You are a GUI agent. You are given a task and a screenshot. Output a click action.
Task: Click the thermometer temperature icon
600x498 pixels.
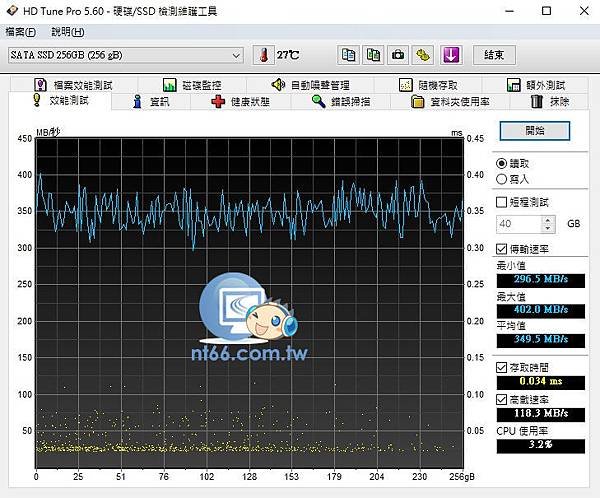pyautogui.click(x=263, y=55)
